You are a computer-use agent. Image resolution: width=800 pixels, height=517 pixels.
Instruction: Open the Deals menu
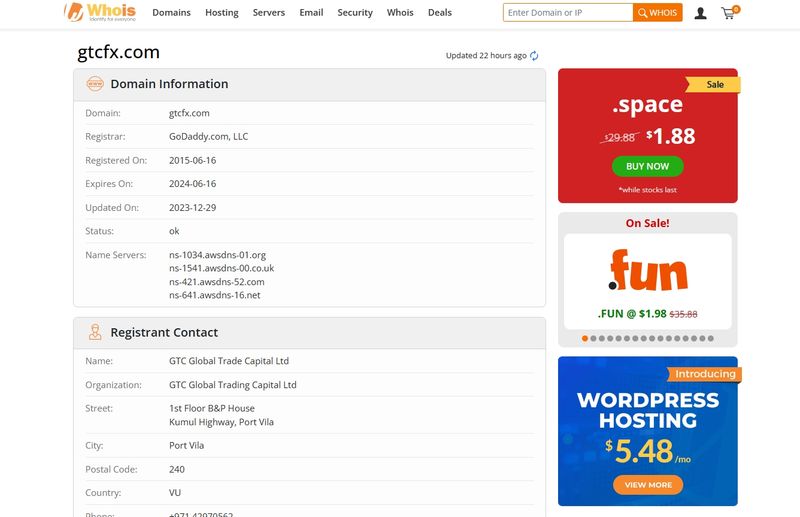(440, 13)
